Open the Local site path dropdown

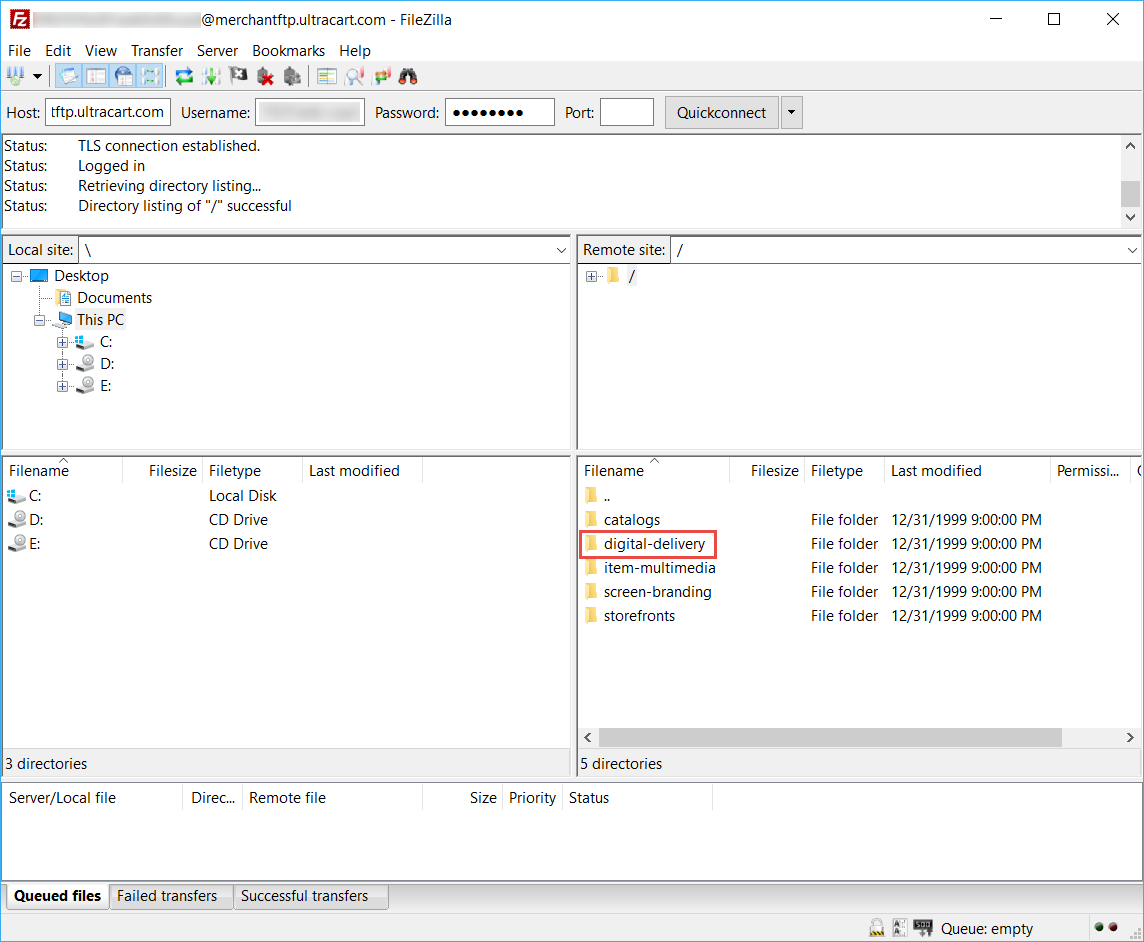click(560, 250)
